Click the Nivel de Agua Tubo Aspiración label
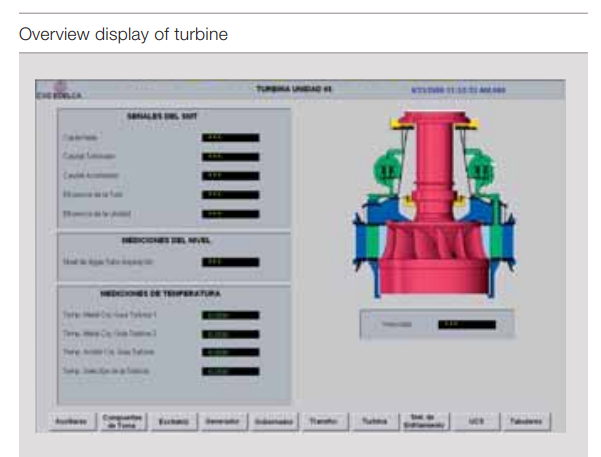The height and width of the screenshot is (457, 601). [108, 262]
